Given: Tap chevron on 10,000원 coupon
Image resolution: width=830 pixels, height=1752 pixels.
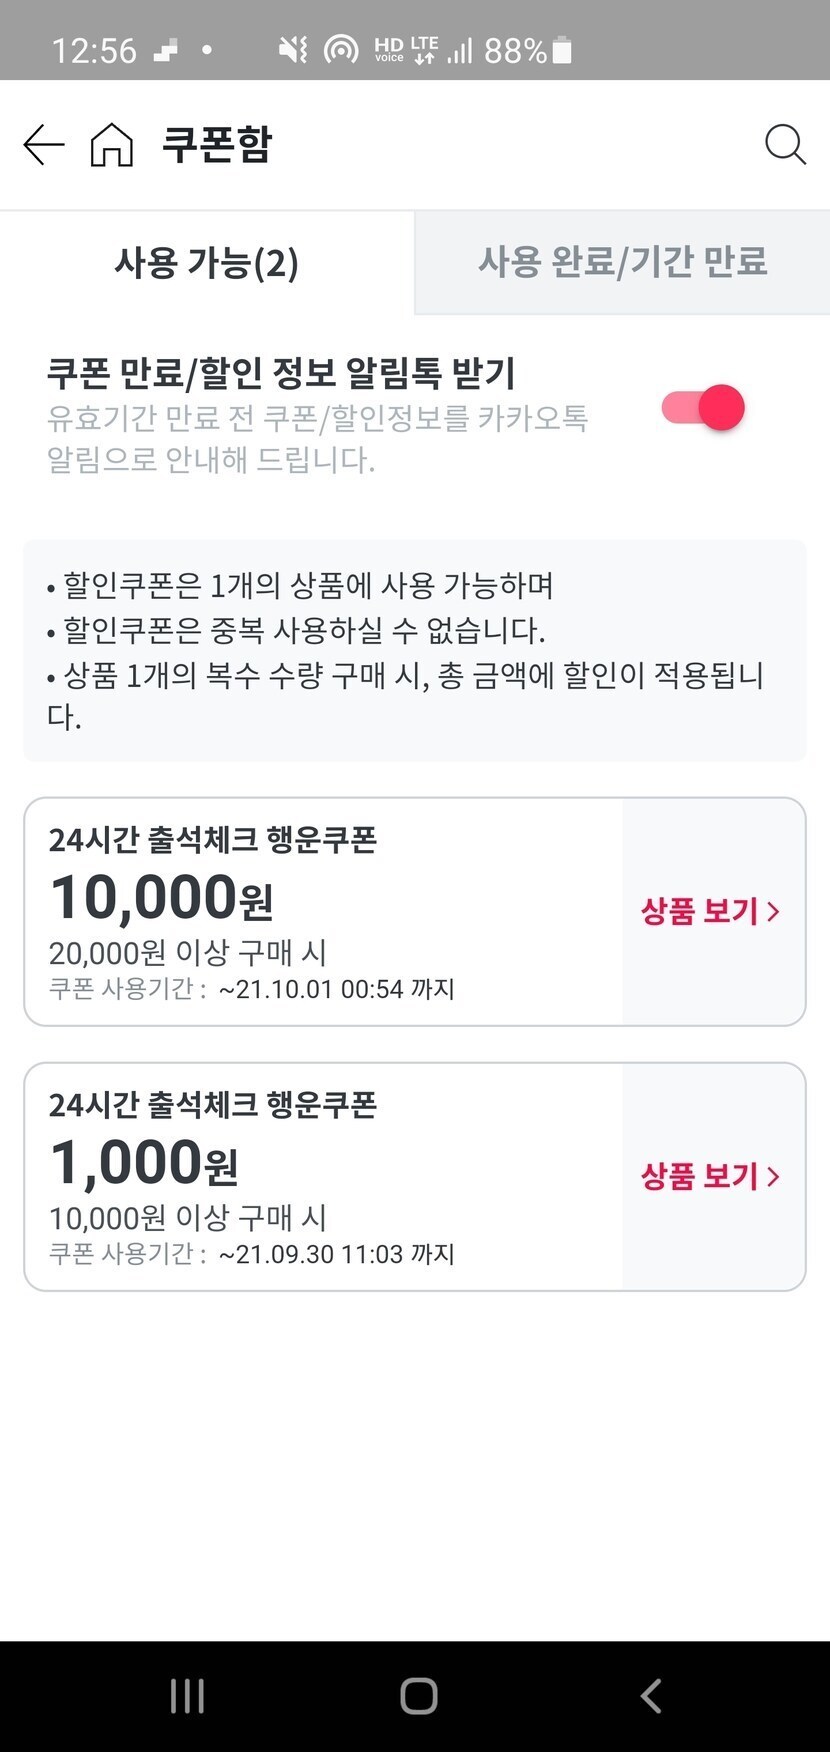Looking at the screenshot, I should click(x=773, y=911).
